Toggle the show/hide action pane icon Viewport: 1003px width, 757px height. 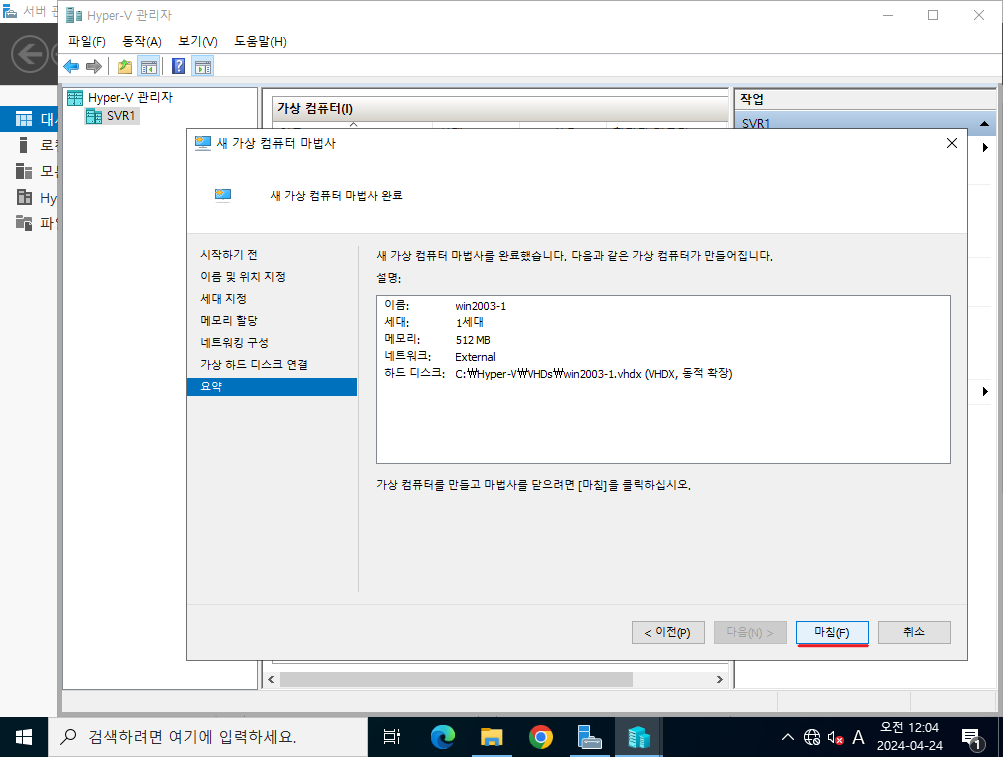[203, 66]
